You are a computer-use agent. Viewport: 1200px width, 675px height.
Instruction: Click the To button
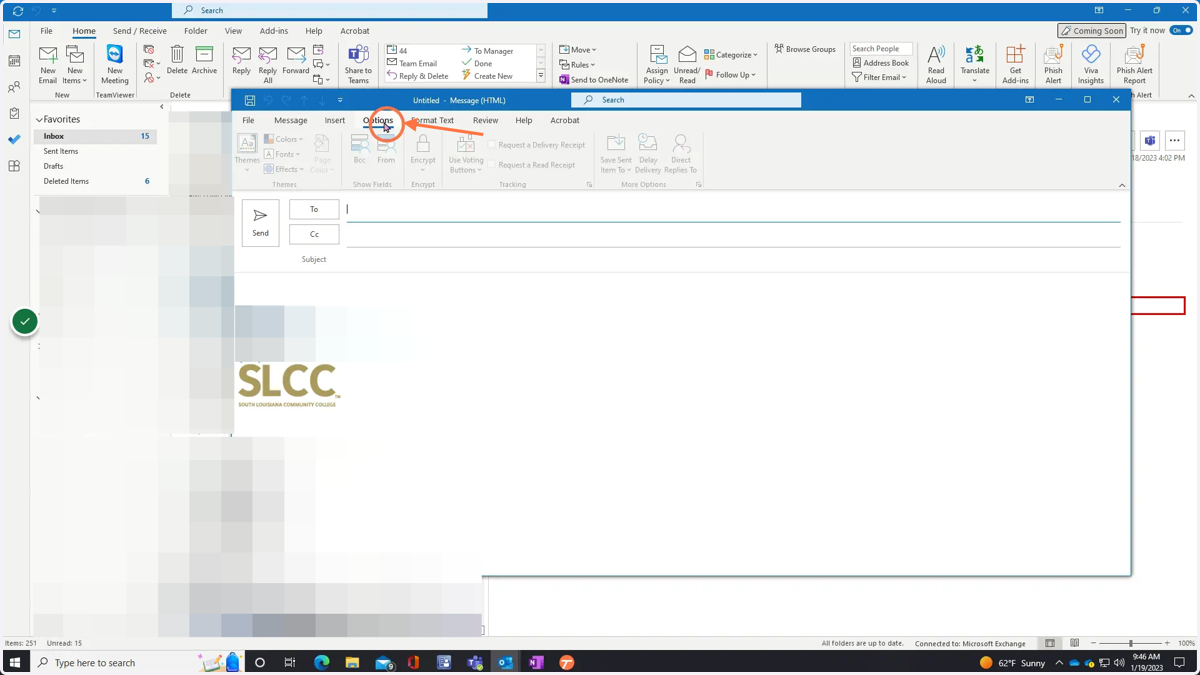tap(314, 209)
